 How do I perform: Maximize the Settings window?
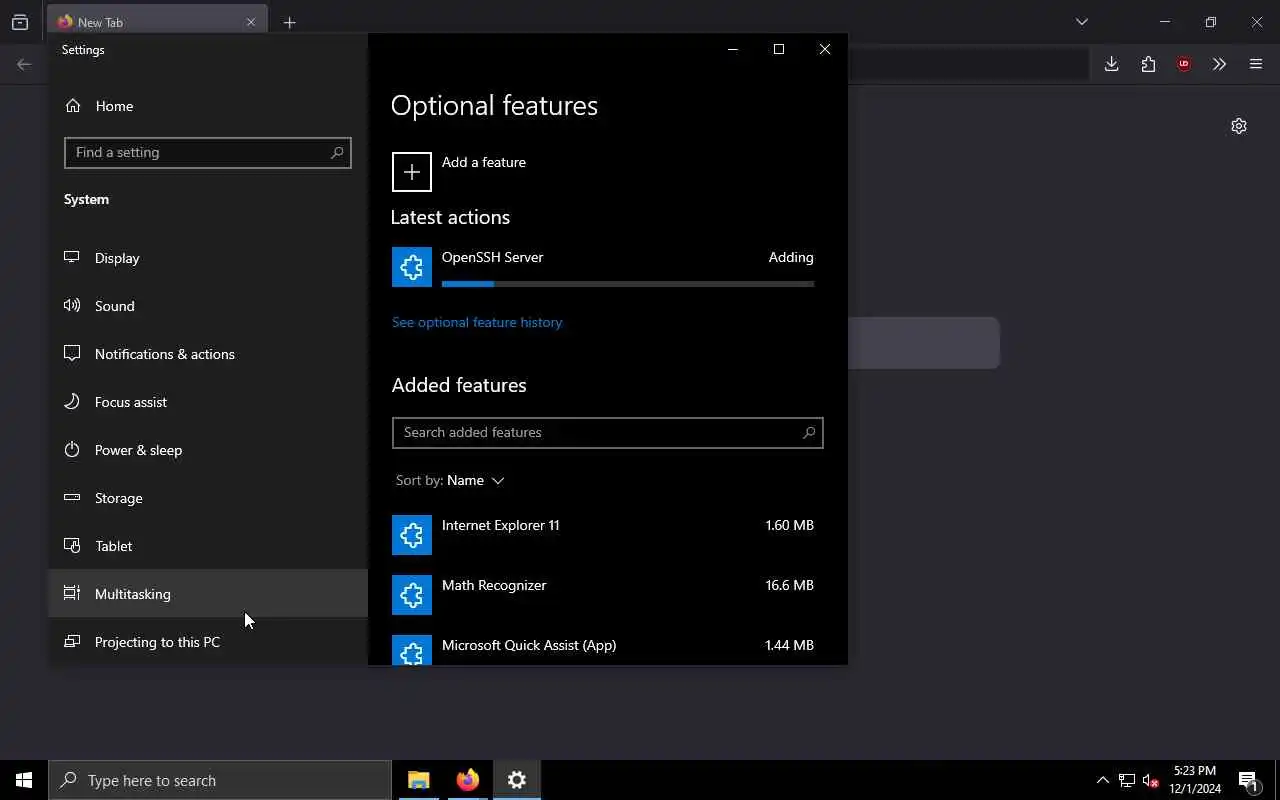779,49
